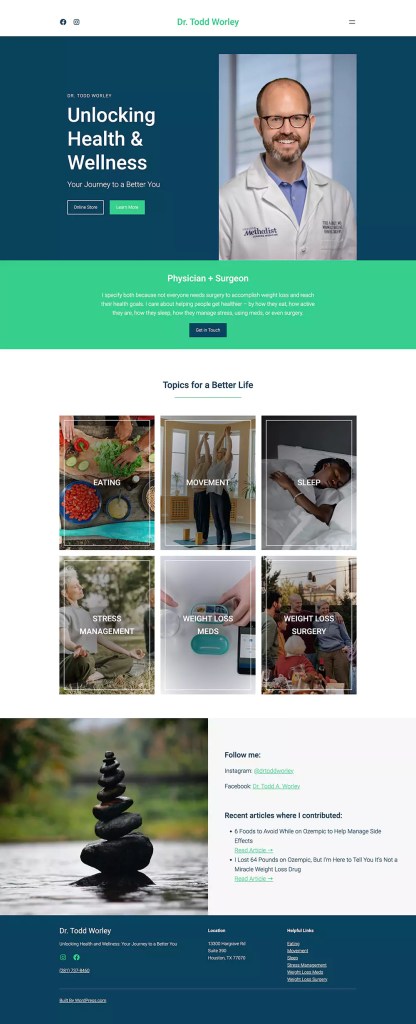This screenshot has width=416, height=1024.
Task: Open the Instagram icon in the header
Action: coord(76,22)
